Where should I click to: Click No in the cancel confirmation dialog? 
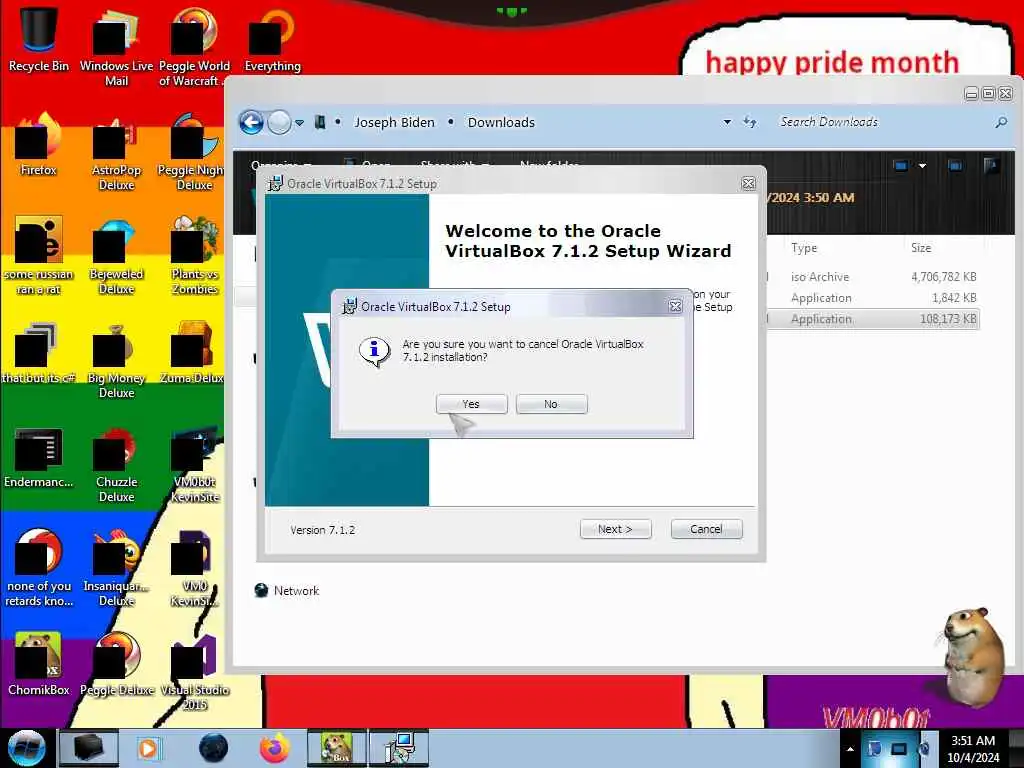(551, 404)
